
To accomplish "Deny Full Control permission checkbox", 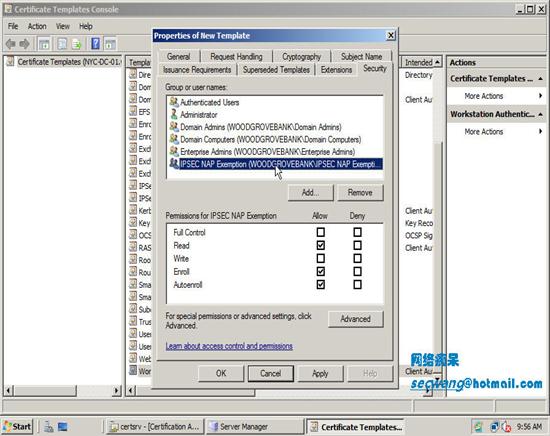I will pyautogui.click(x=357, y=232).
